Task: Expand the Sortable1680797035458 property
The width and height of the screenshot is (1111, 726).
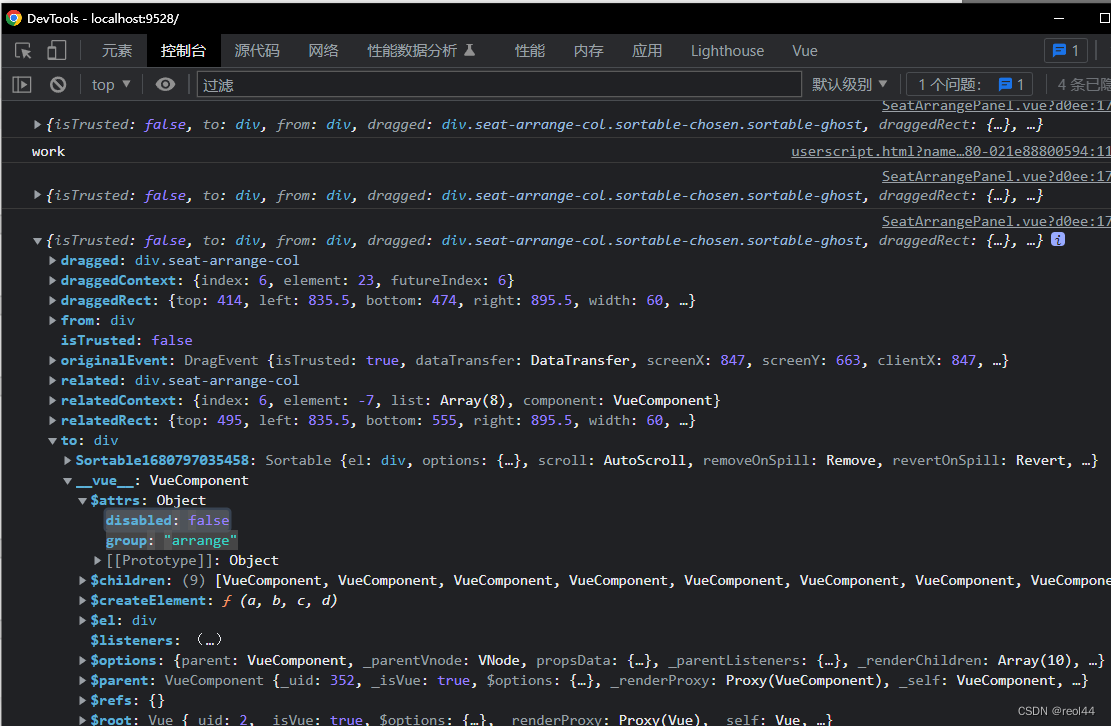Action: coord(67,460)
